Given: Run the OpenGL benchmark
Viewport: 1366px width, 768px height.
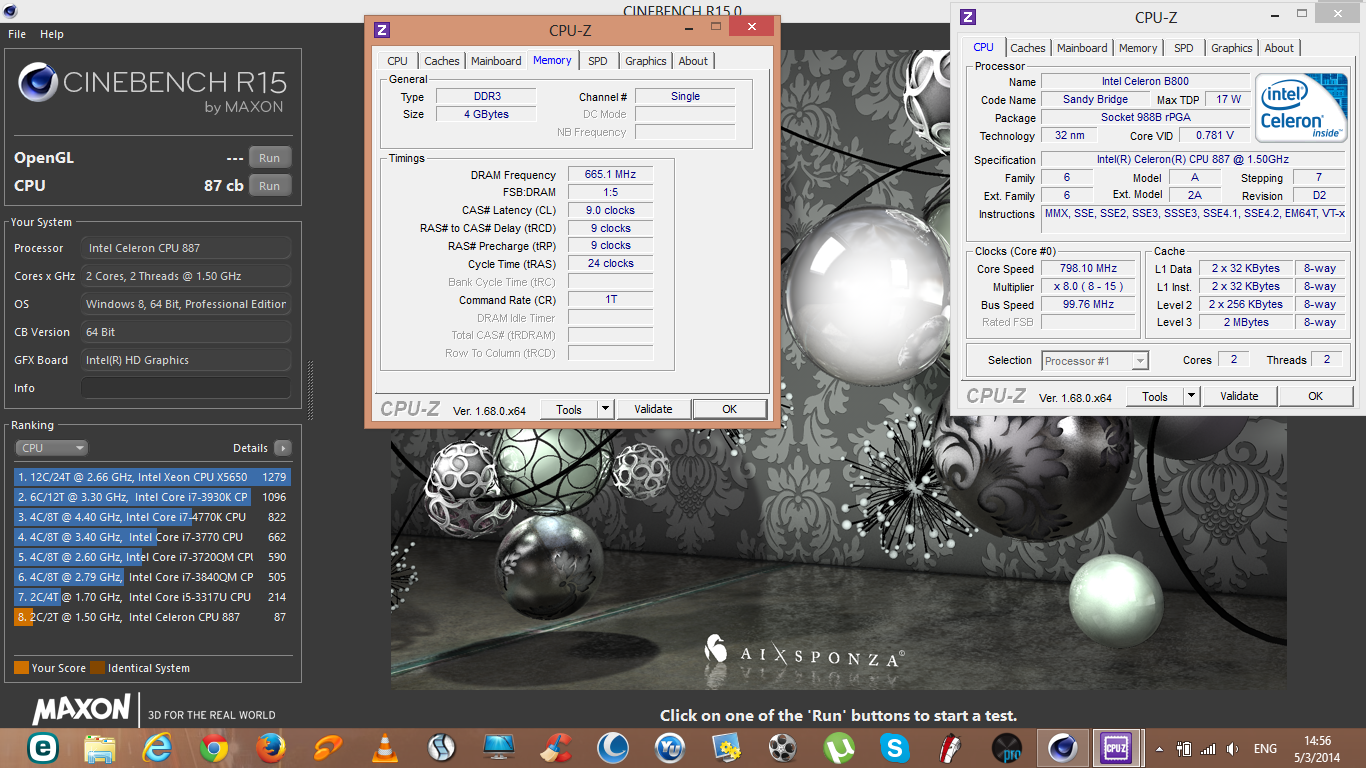Looking at the screenshot, I should click(270, 158).
